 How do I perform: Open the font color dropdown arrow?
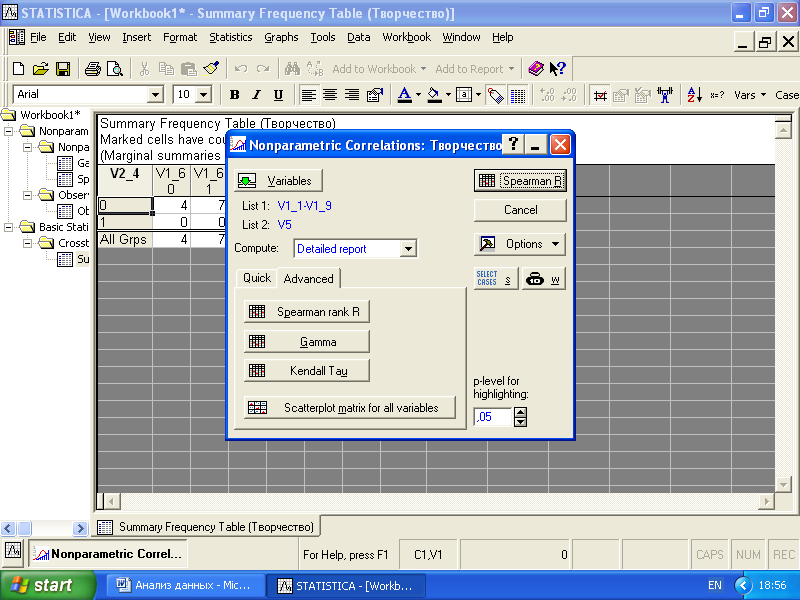coord(418,95)
